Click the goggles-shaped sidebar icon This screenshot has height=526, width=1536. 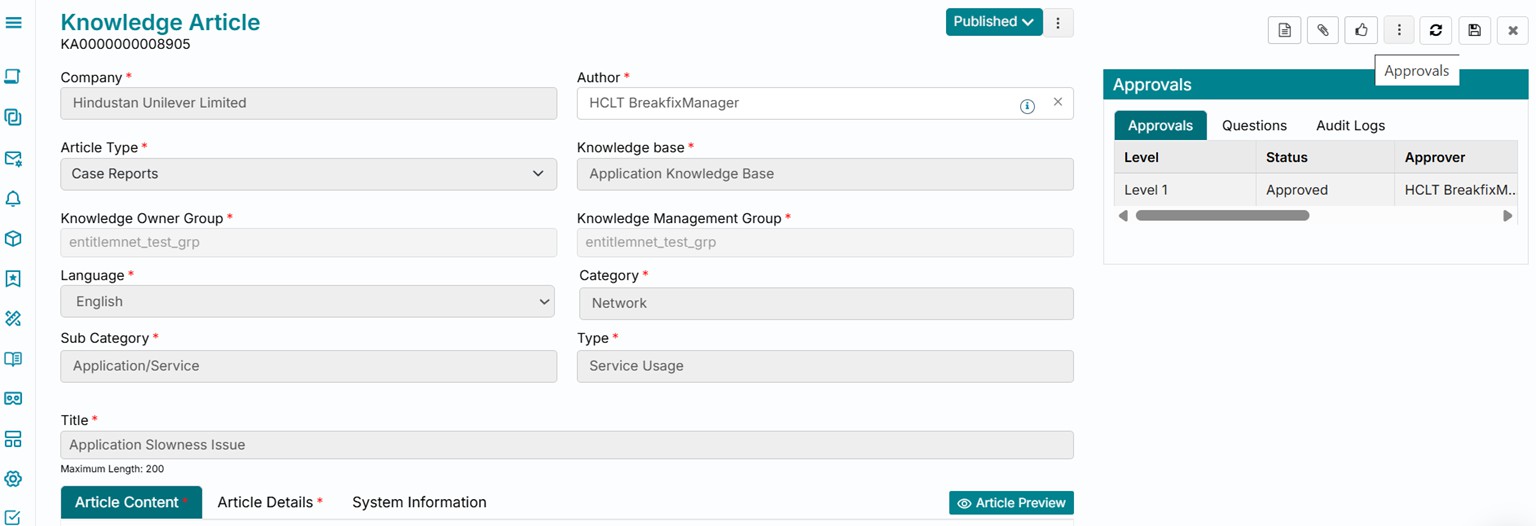point(13,398)
